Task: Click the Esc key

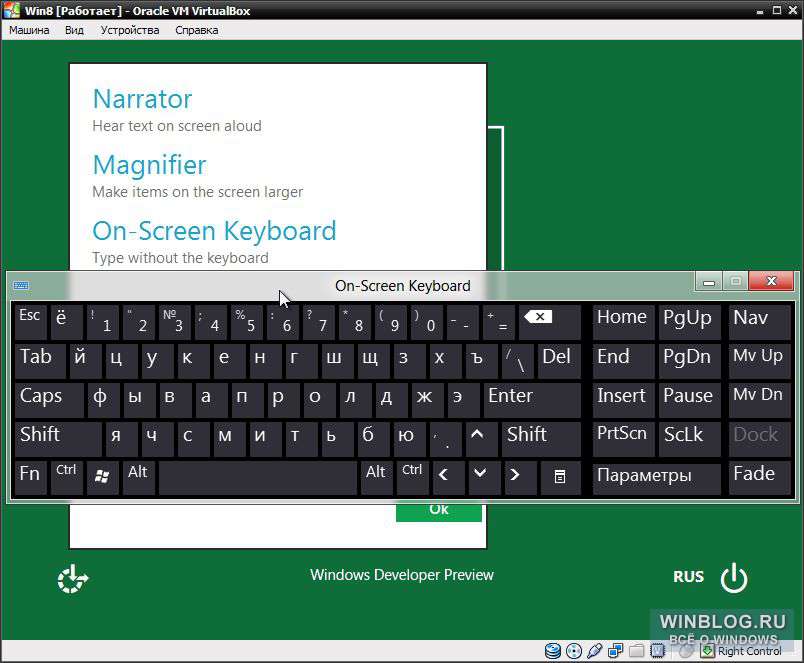Action: point(31,322)
